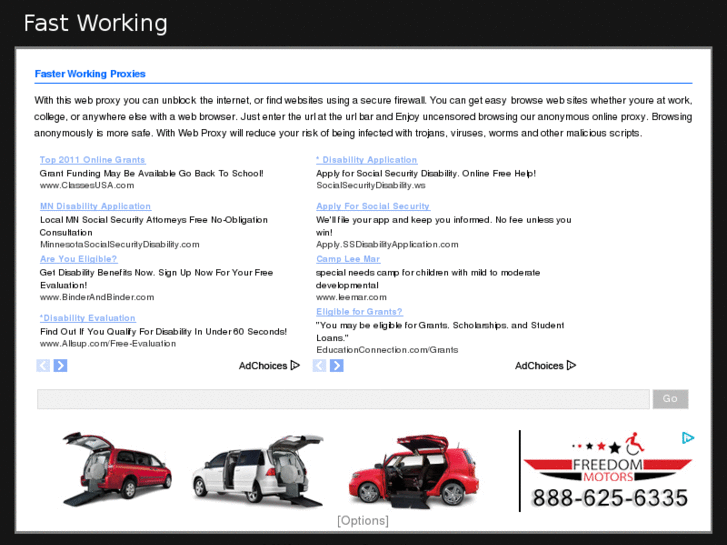Click the www.Allsup.com/Free-Evaluation URL text

[x=108, y=343]
